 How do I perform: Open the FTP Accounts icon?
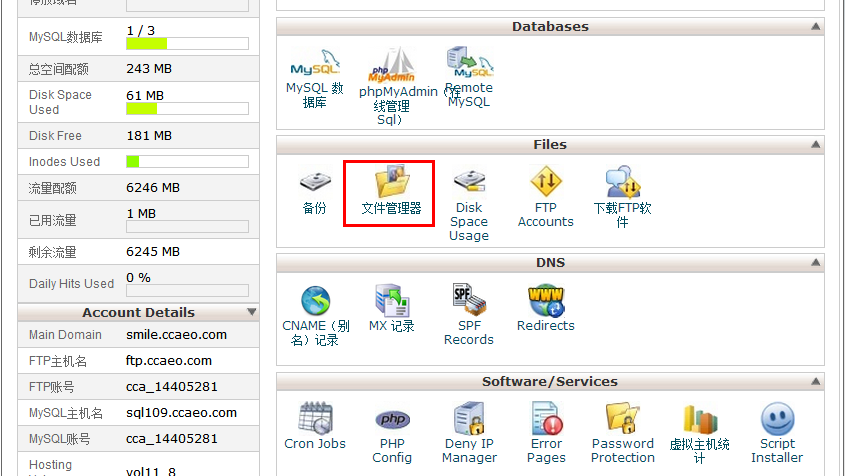click(x=546, y=181)
